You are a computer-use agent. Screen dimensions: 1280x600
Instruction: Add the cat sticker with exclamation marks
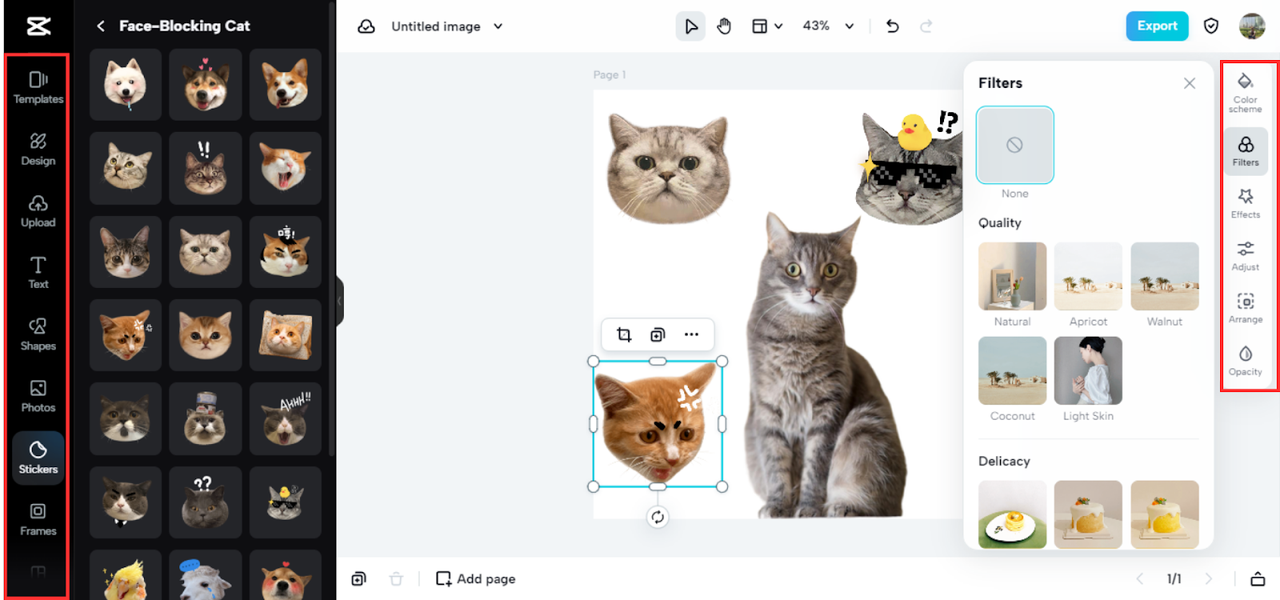coord(205,168)
